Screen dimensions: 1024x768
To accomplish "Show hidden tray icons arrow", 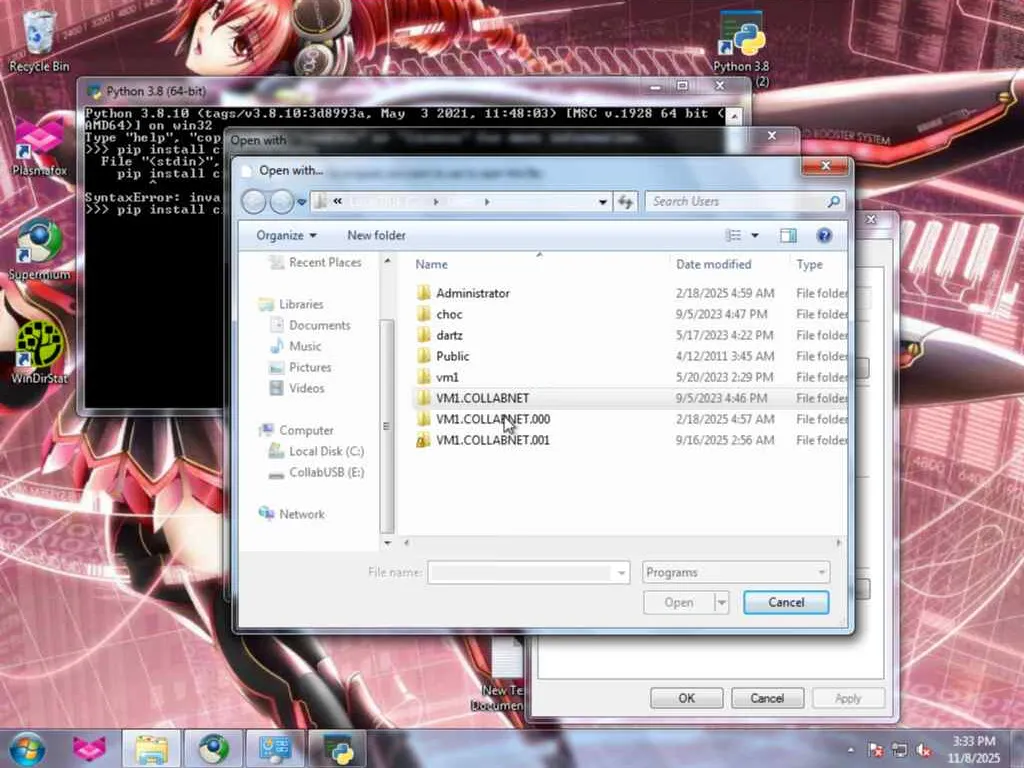I will 850,750.
